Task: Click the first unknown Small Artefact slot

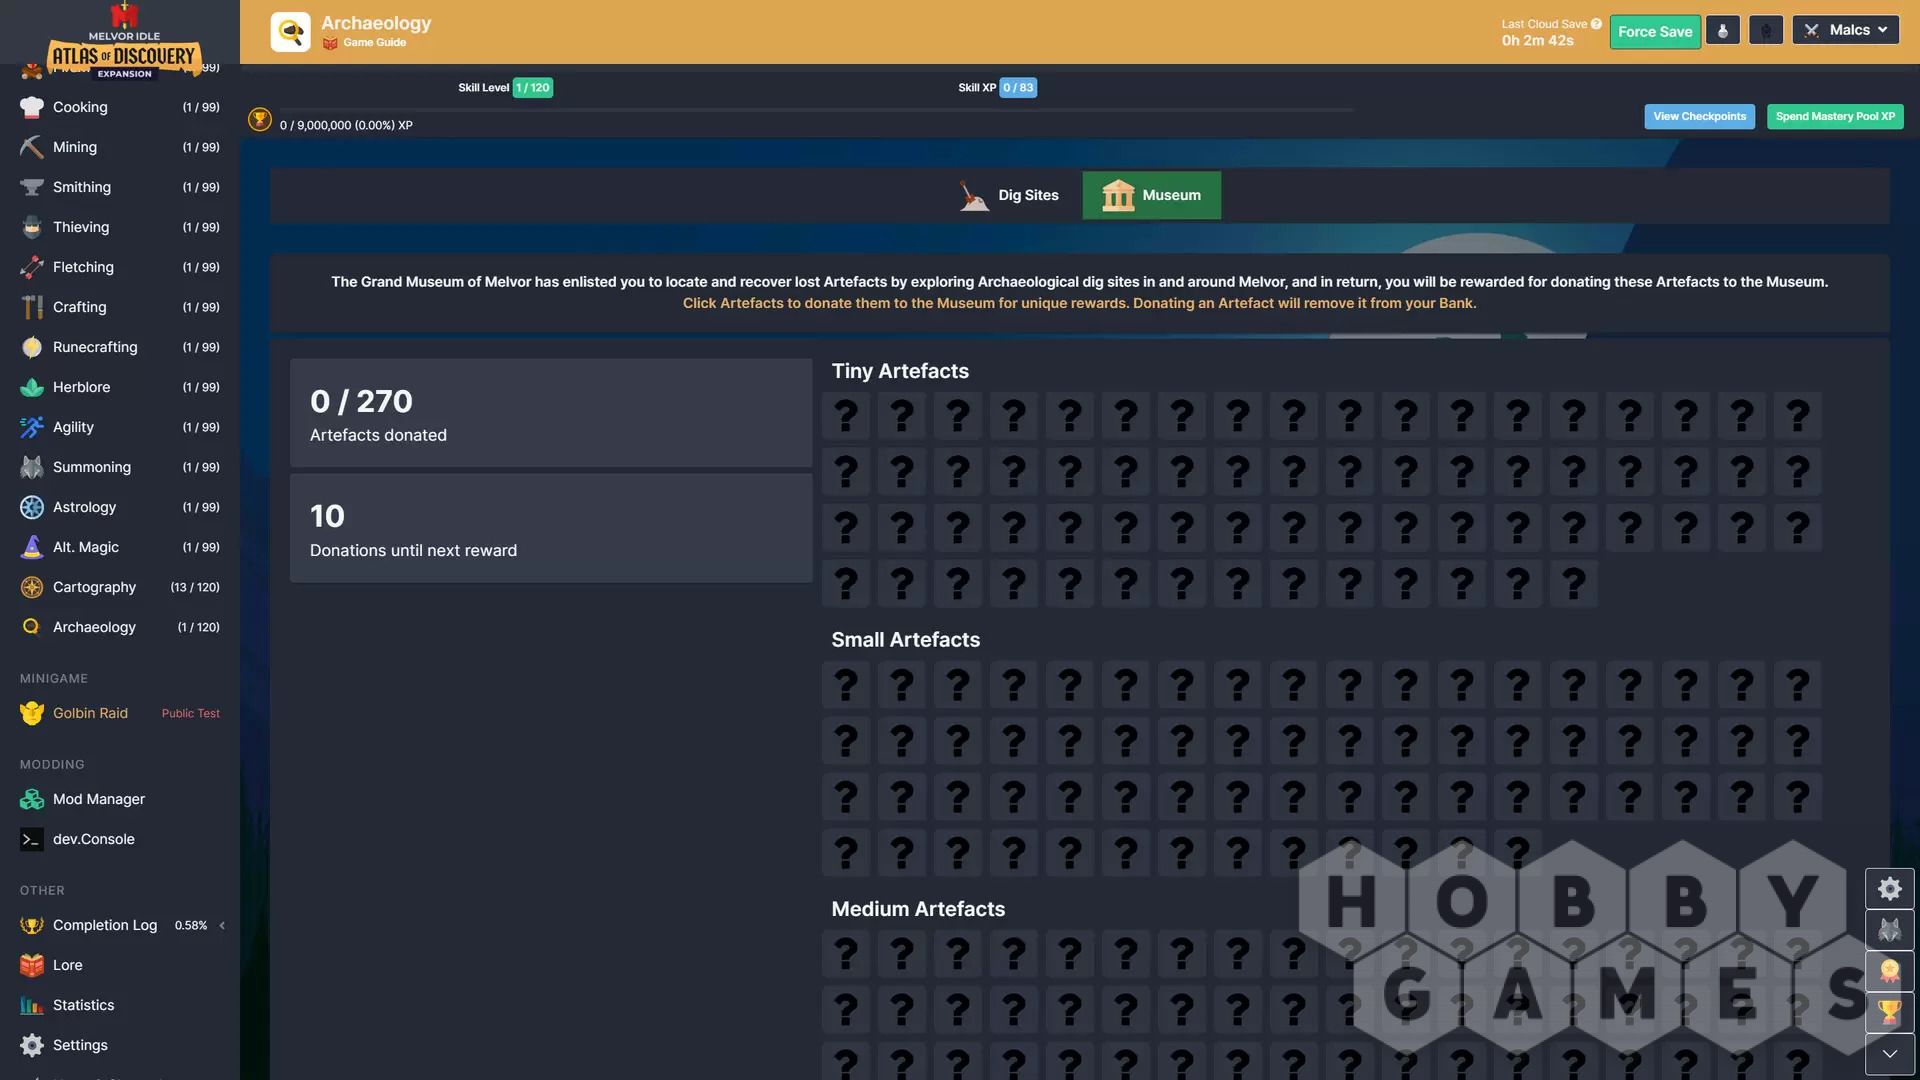Action: [x=846, y=684]
